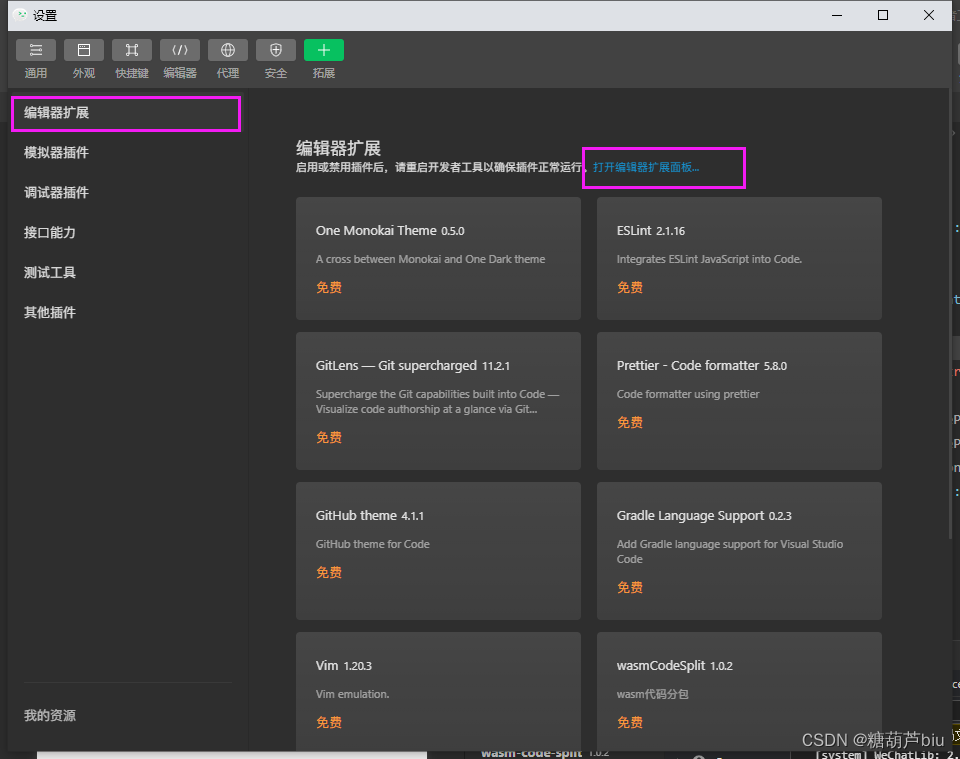Click 免费 under One Monokai Theme
Viewport: 960px width, 759px height.
[x=329, y=288]
